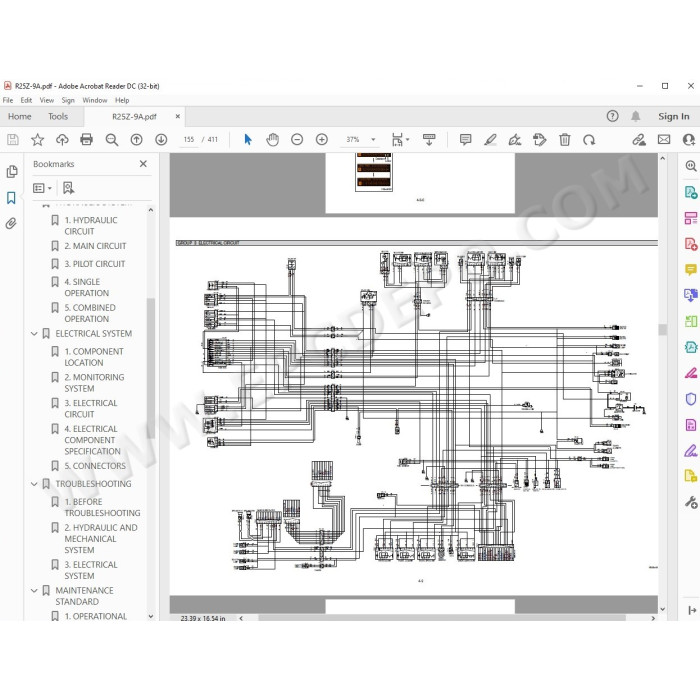Open the fit page options icon
This screenshot has height=700, width=700.
tap(400, 140)
